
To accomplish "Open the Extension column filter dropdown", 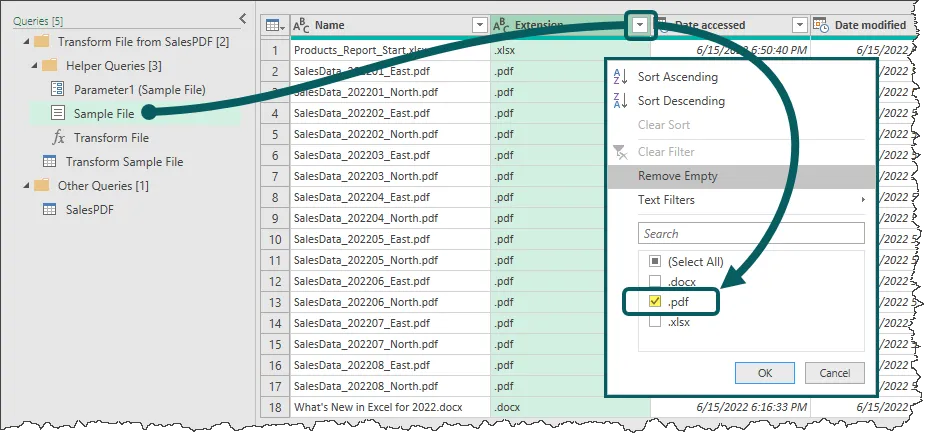I will pos(640,26).
